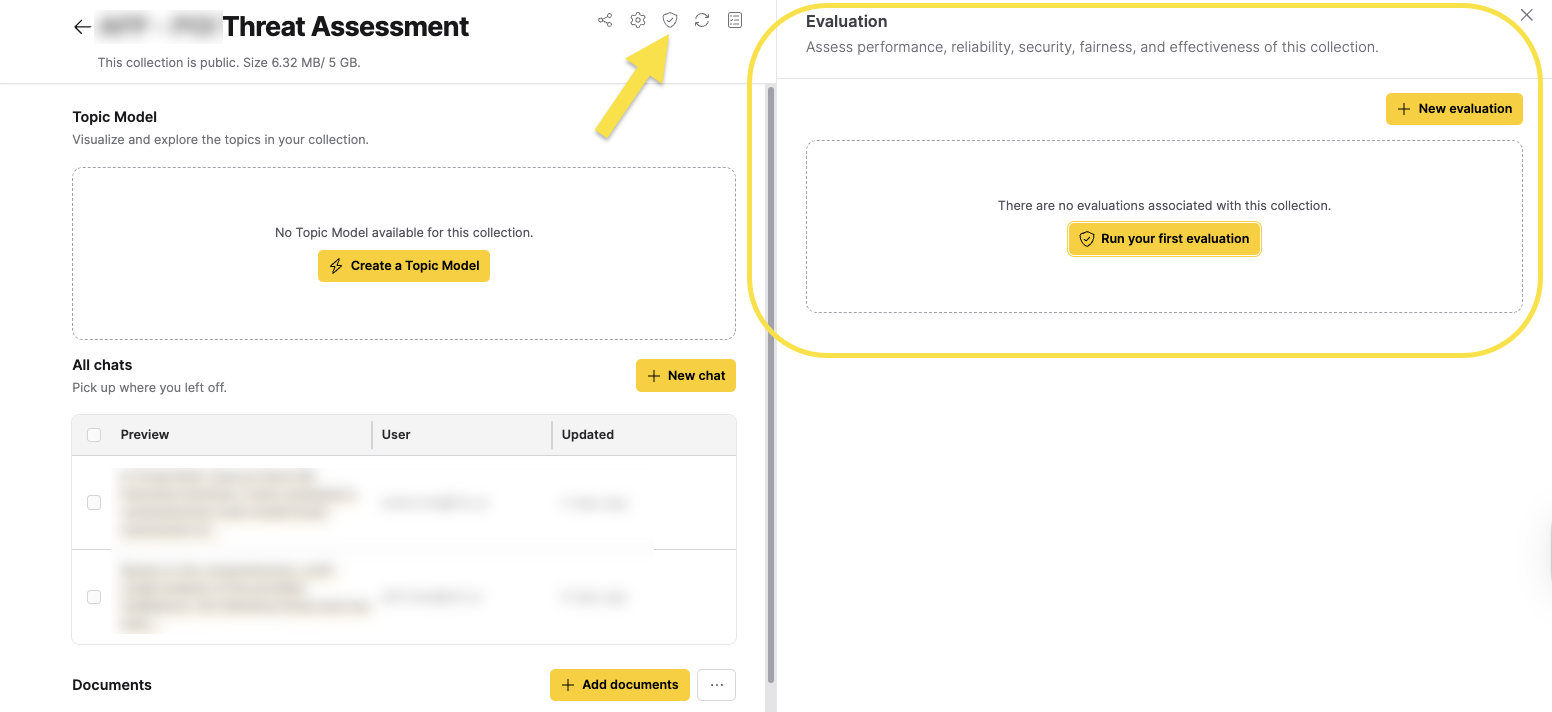Select the second chat row checkbox
This screenshot has width=1552, height=712.
click(93, 596)
